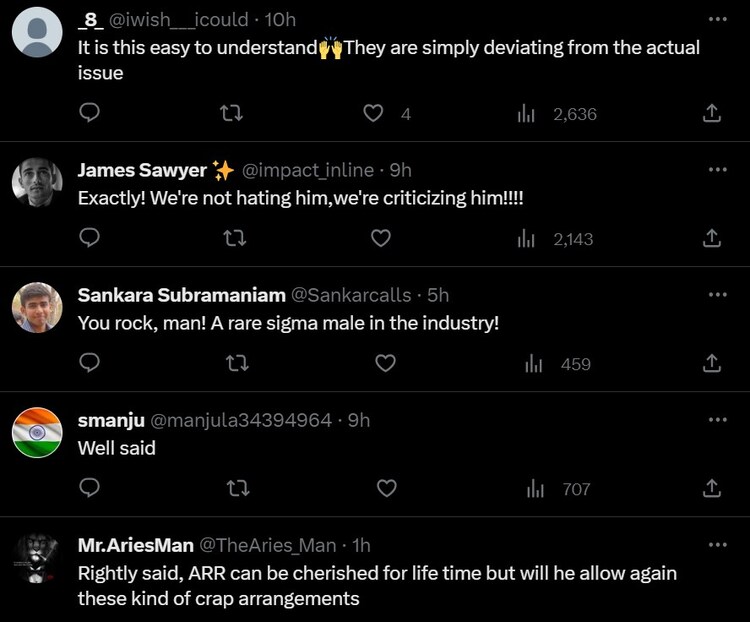Click James Sawyer's profile avatar

[x=37, y=184]
